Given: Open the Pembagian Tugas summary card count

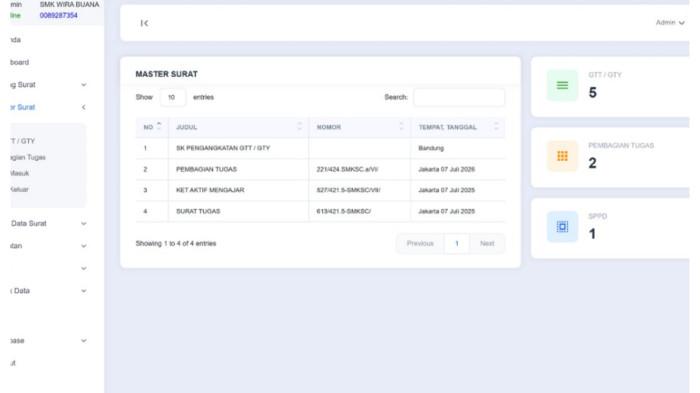Looking at the screenshot, I should (592, 163).
